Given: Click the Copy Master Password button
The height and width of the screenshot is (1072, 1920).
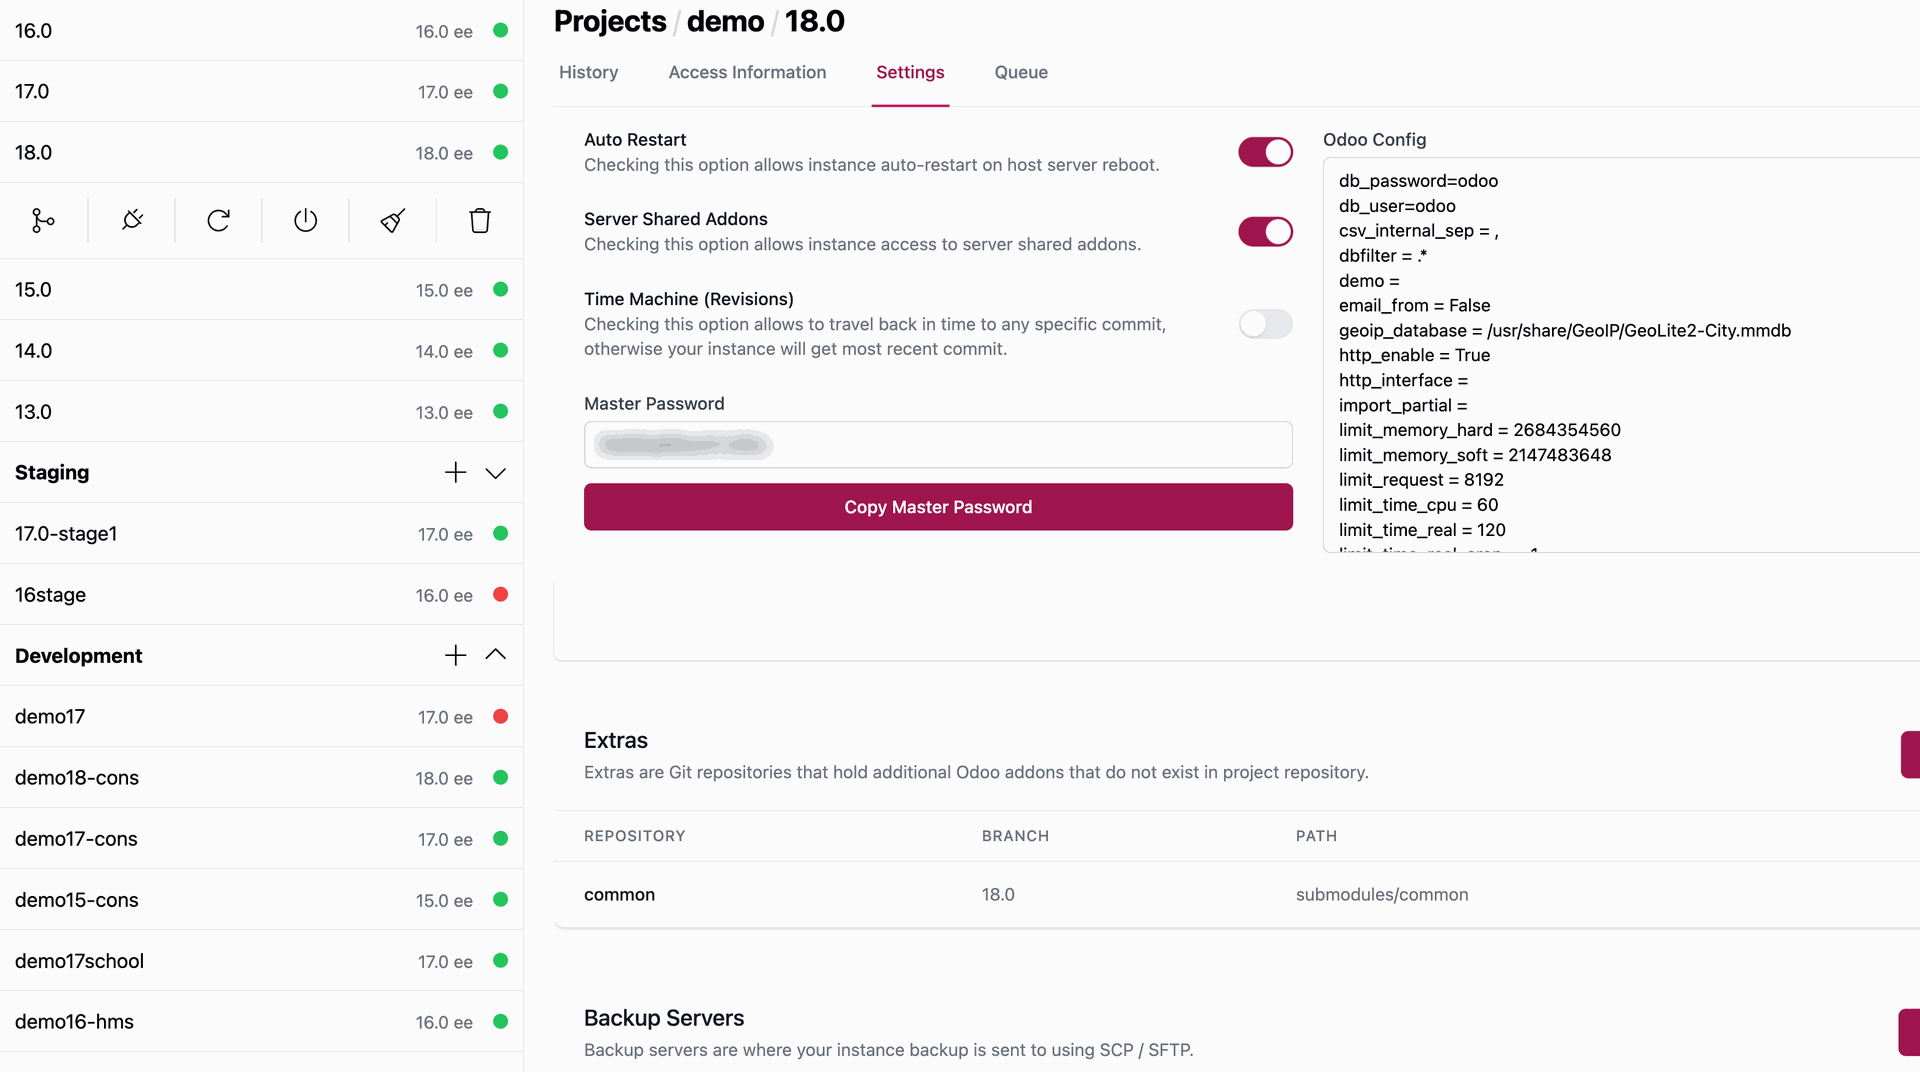Looking at the screenshot, I should tap(938, 507).
